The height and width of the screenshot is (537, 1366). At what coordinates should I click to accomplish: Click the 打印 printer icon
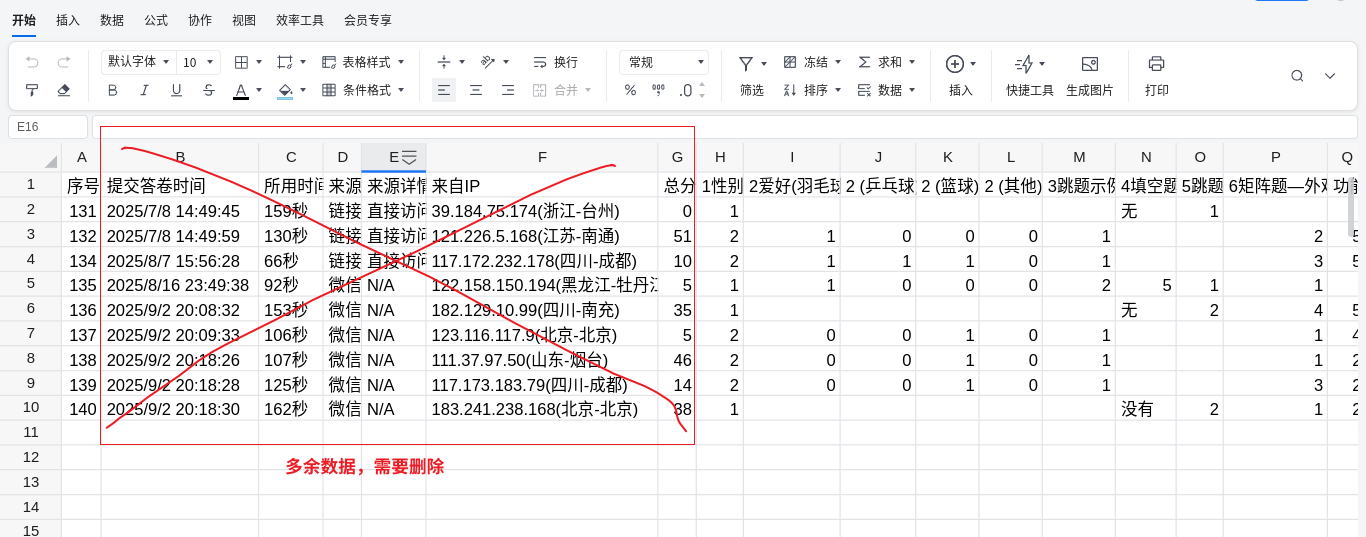pyautogui.click(x=1157, y=63)
